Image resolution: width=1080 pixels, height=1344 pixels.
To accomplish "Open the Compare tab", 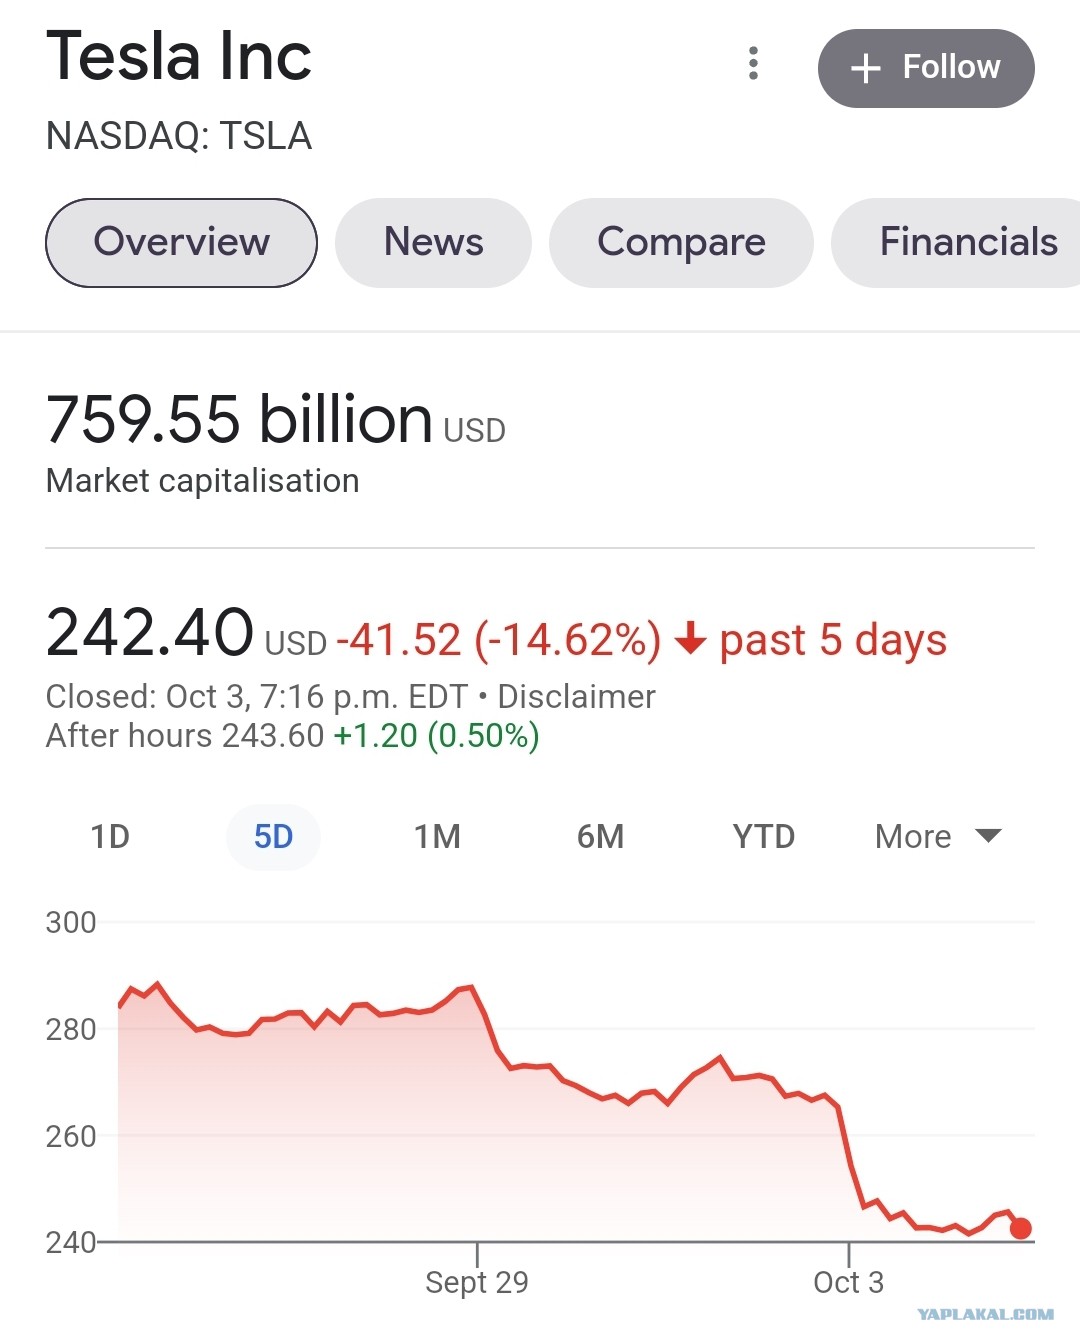I will point(681,243).
